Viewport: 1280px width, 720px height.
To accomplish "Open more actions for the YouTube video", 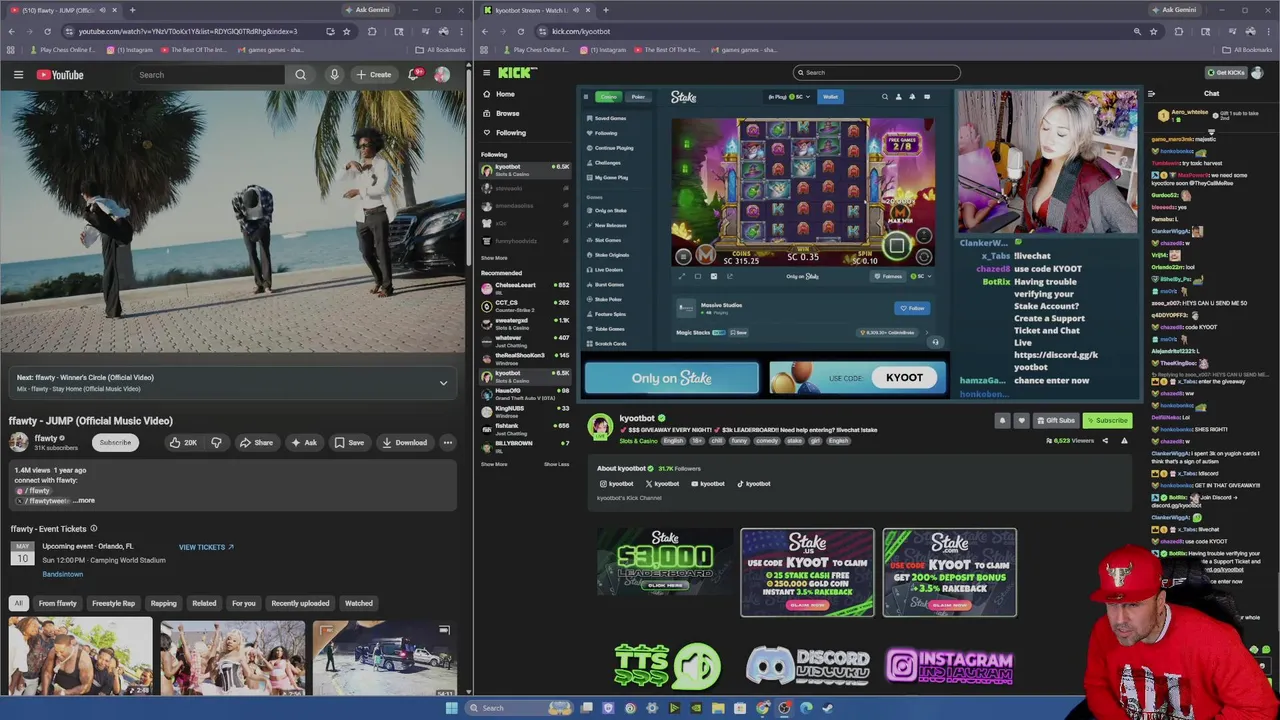I will coord(447,442).
